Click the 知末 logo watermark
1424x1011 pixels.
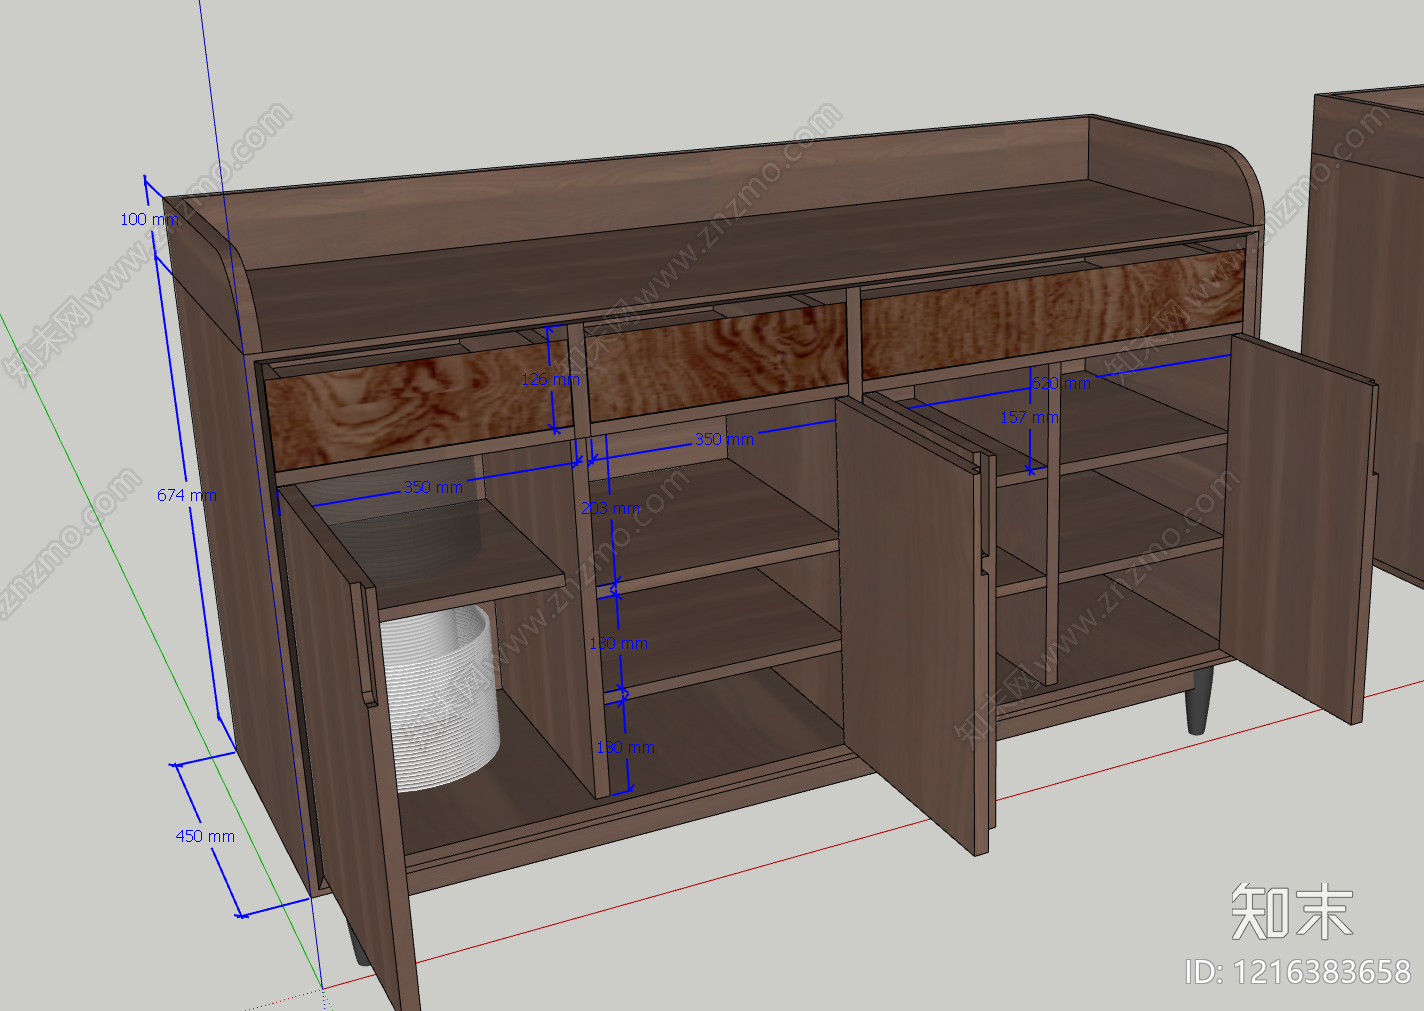click(1291, 912)
